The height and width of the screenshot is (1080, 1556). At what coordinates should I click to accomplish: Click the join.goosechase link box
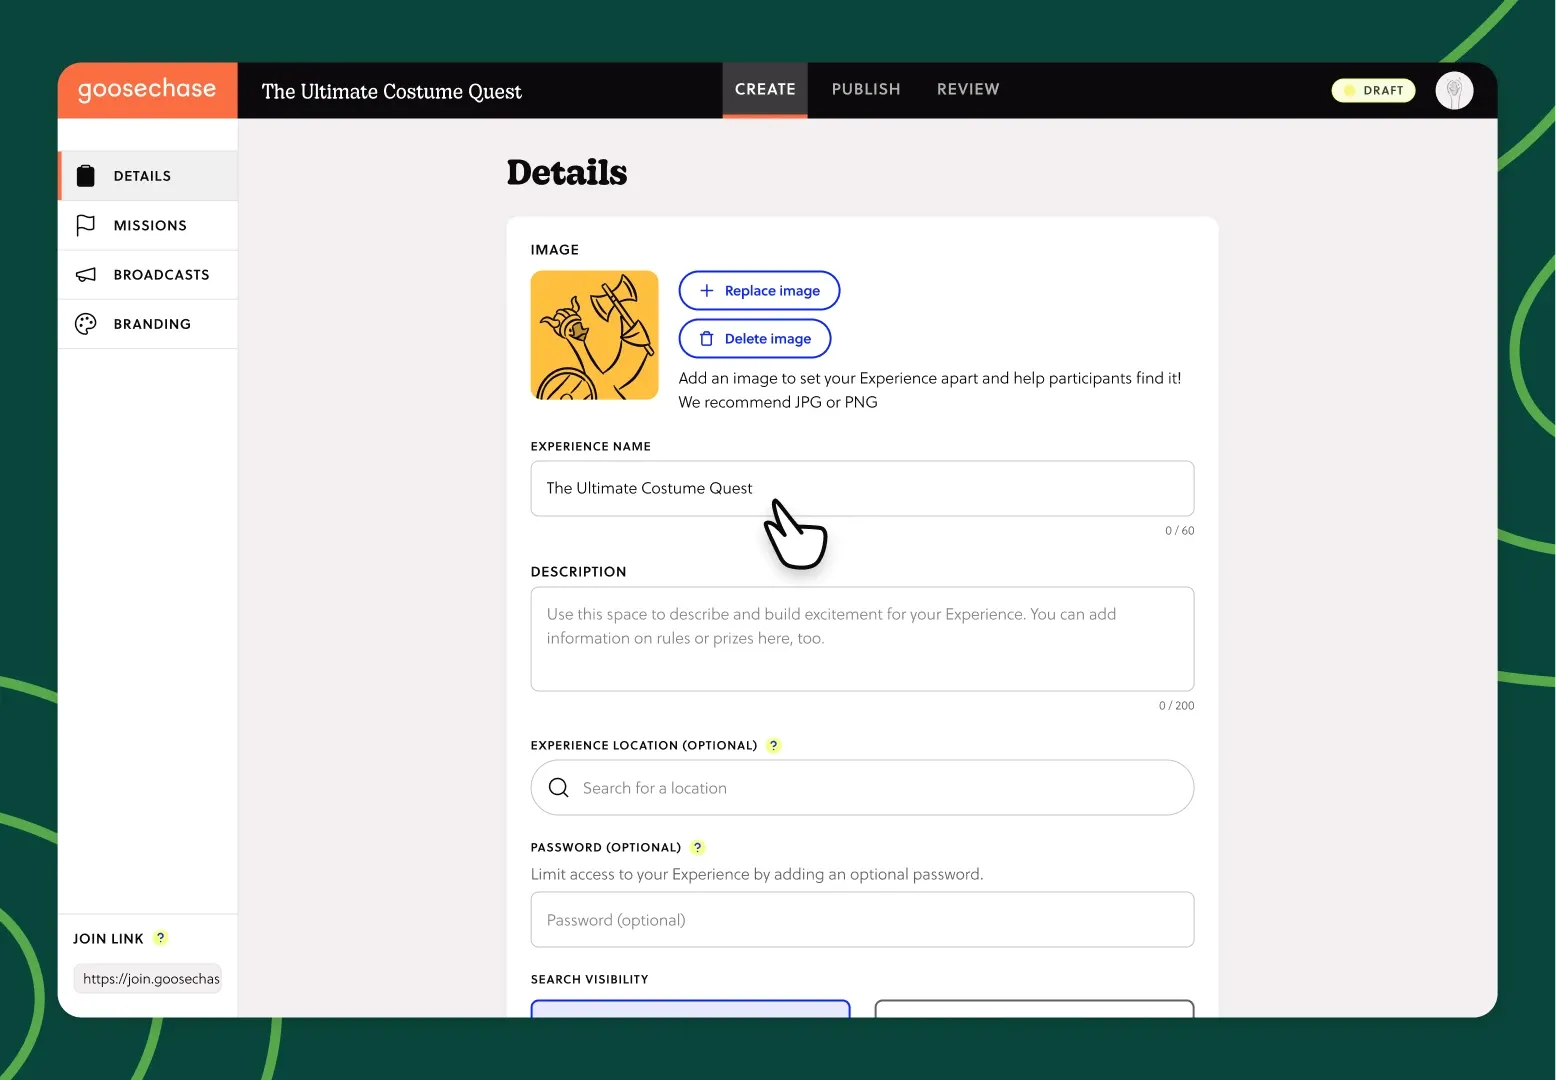pyautogui.click(x=148, y=979)
